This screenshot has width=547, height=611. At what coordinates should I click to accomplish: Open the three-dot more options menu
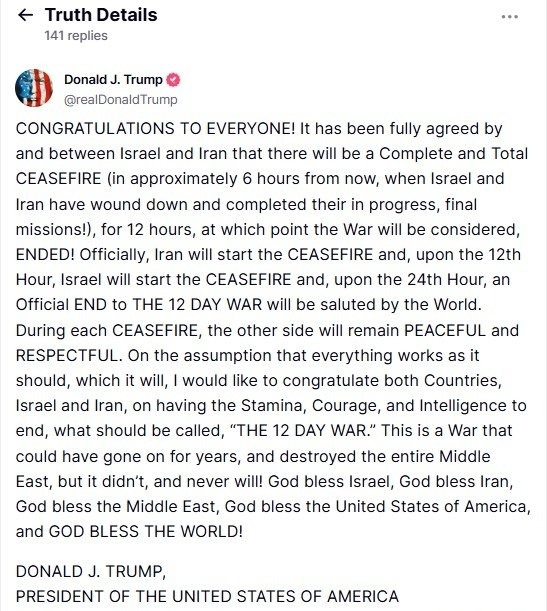point(510,17)
